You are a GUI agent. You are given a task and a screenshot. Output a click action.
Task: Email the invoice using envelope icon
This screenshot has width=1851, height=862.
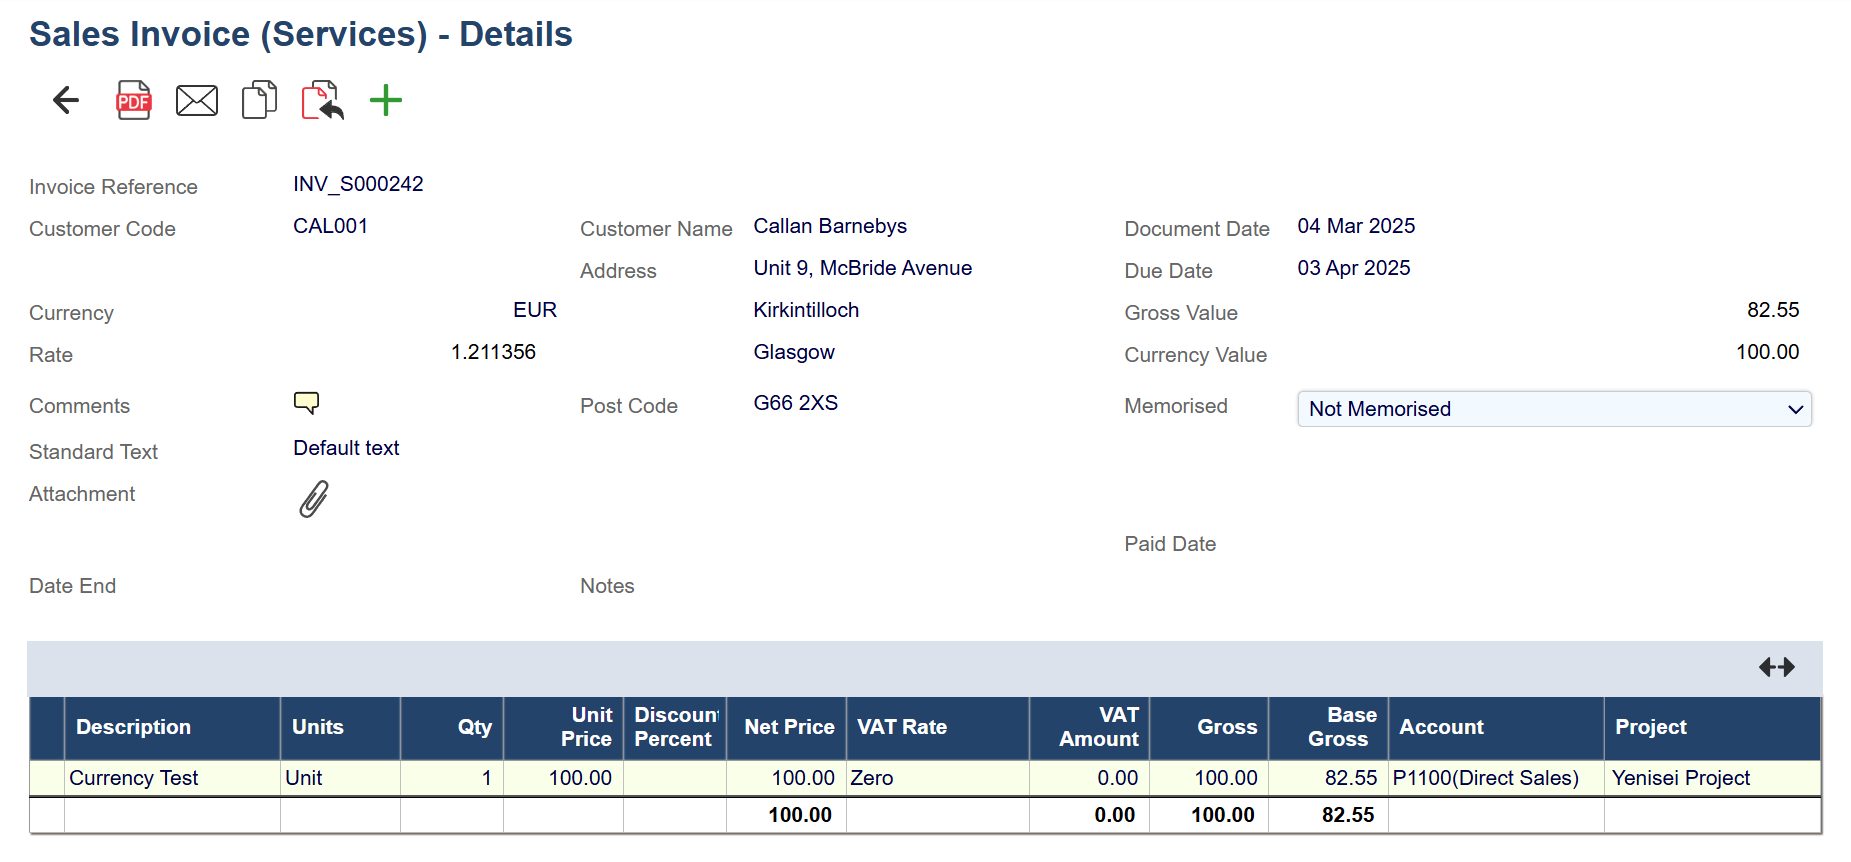197,100
